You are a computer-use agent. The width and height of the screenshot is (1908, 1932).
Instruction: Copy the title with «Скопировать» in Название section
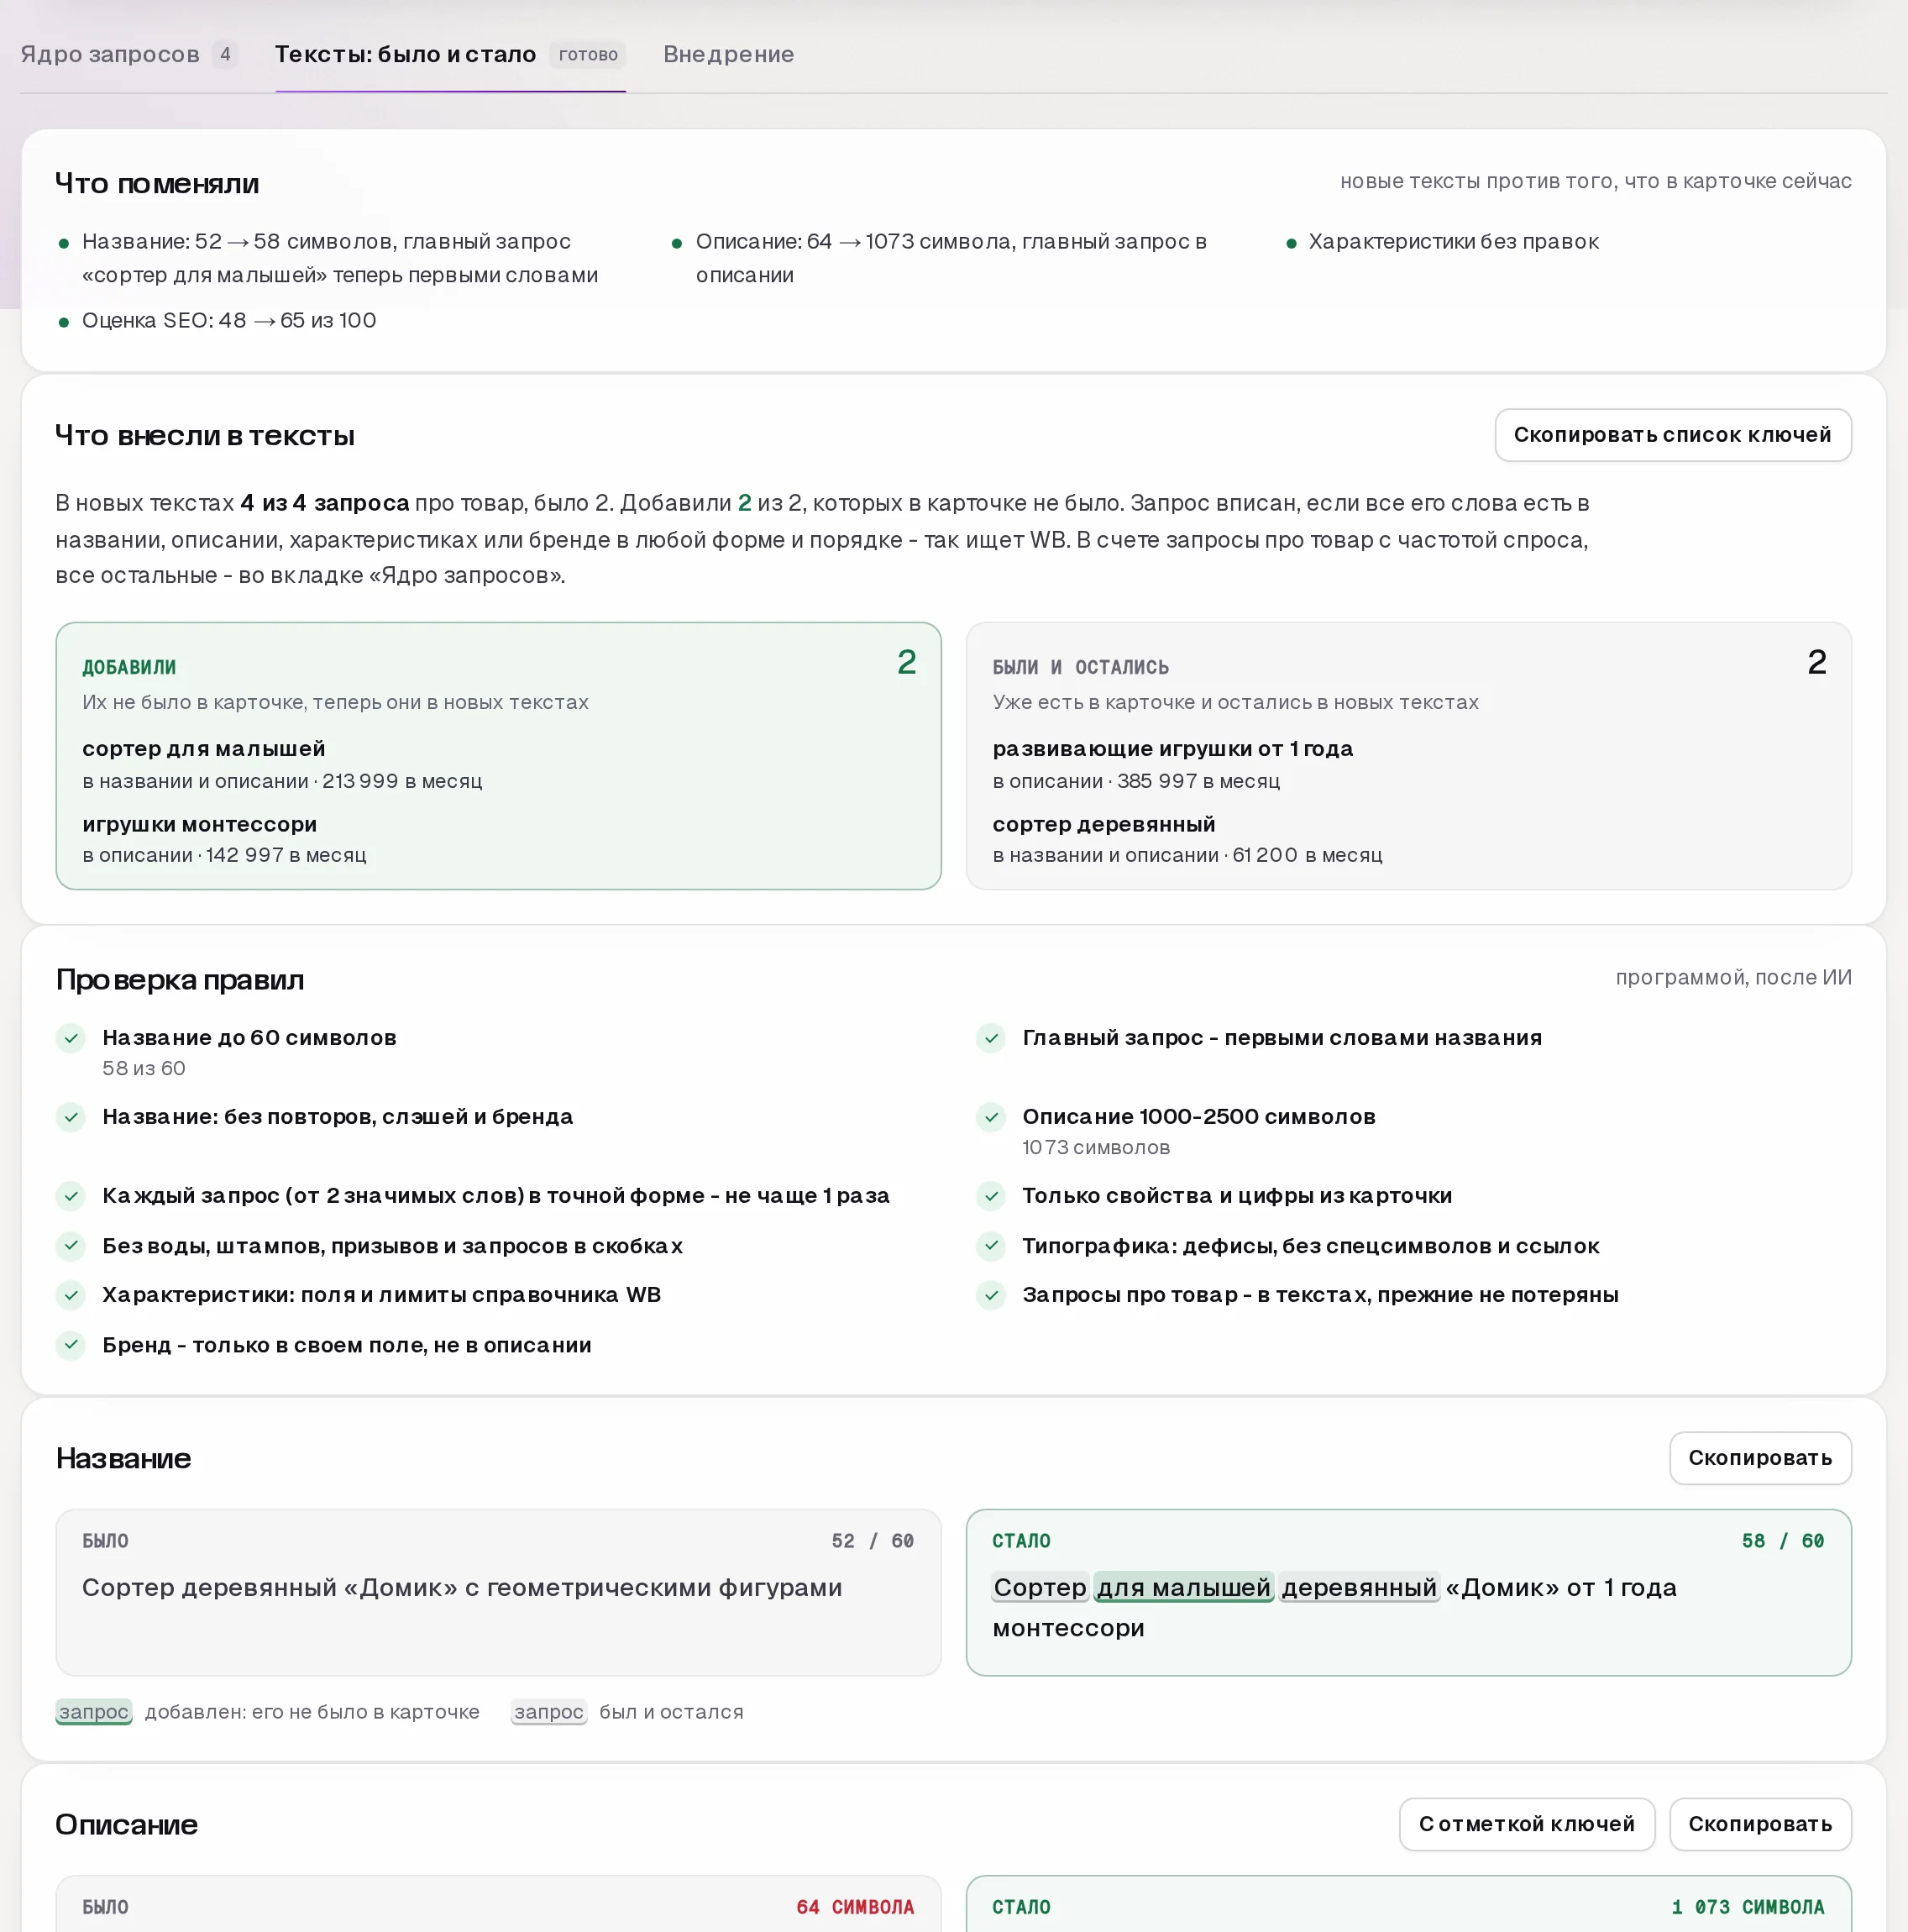(x=1760, y=1458)
